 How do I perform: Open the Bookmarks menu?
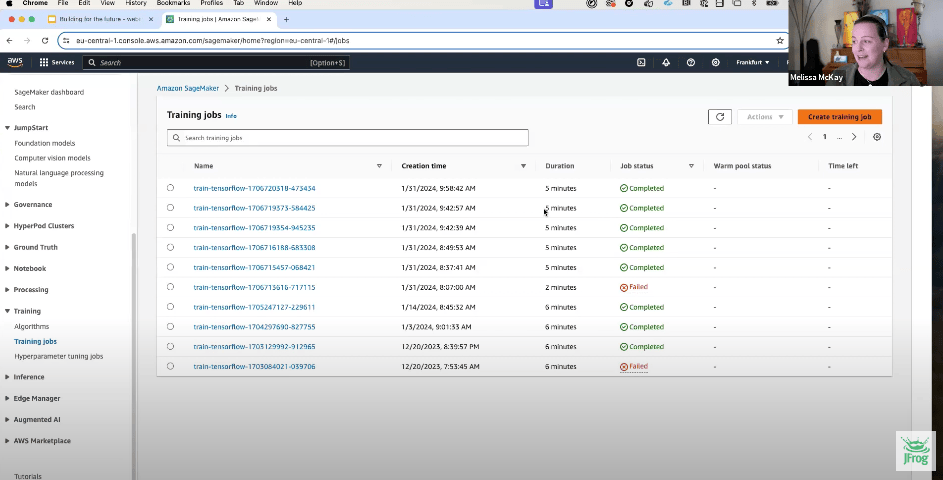click(x=173, y=3)
